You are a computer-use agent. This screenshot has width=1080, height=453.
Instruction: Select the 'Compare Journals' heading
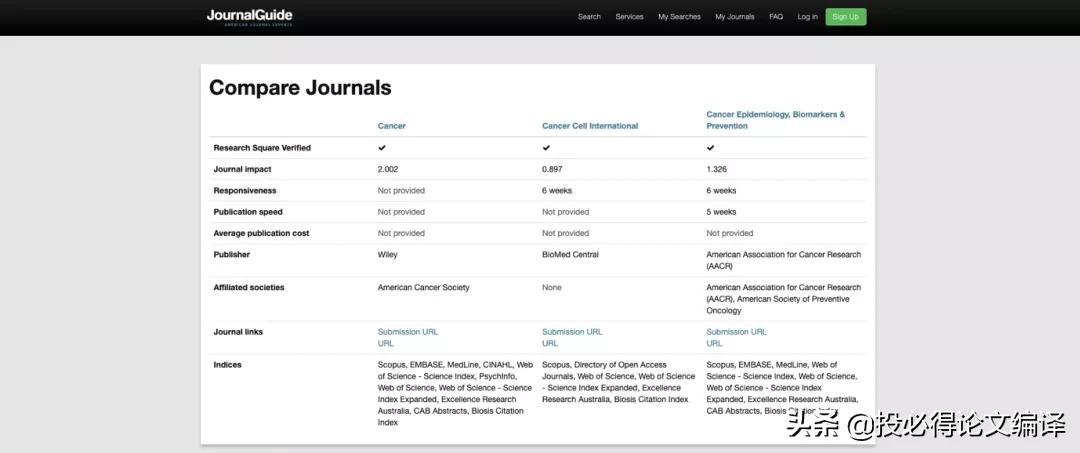(300, 88)
